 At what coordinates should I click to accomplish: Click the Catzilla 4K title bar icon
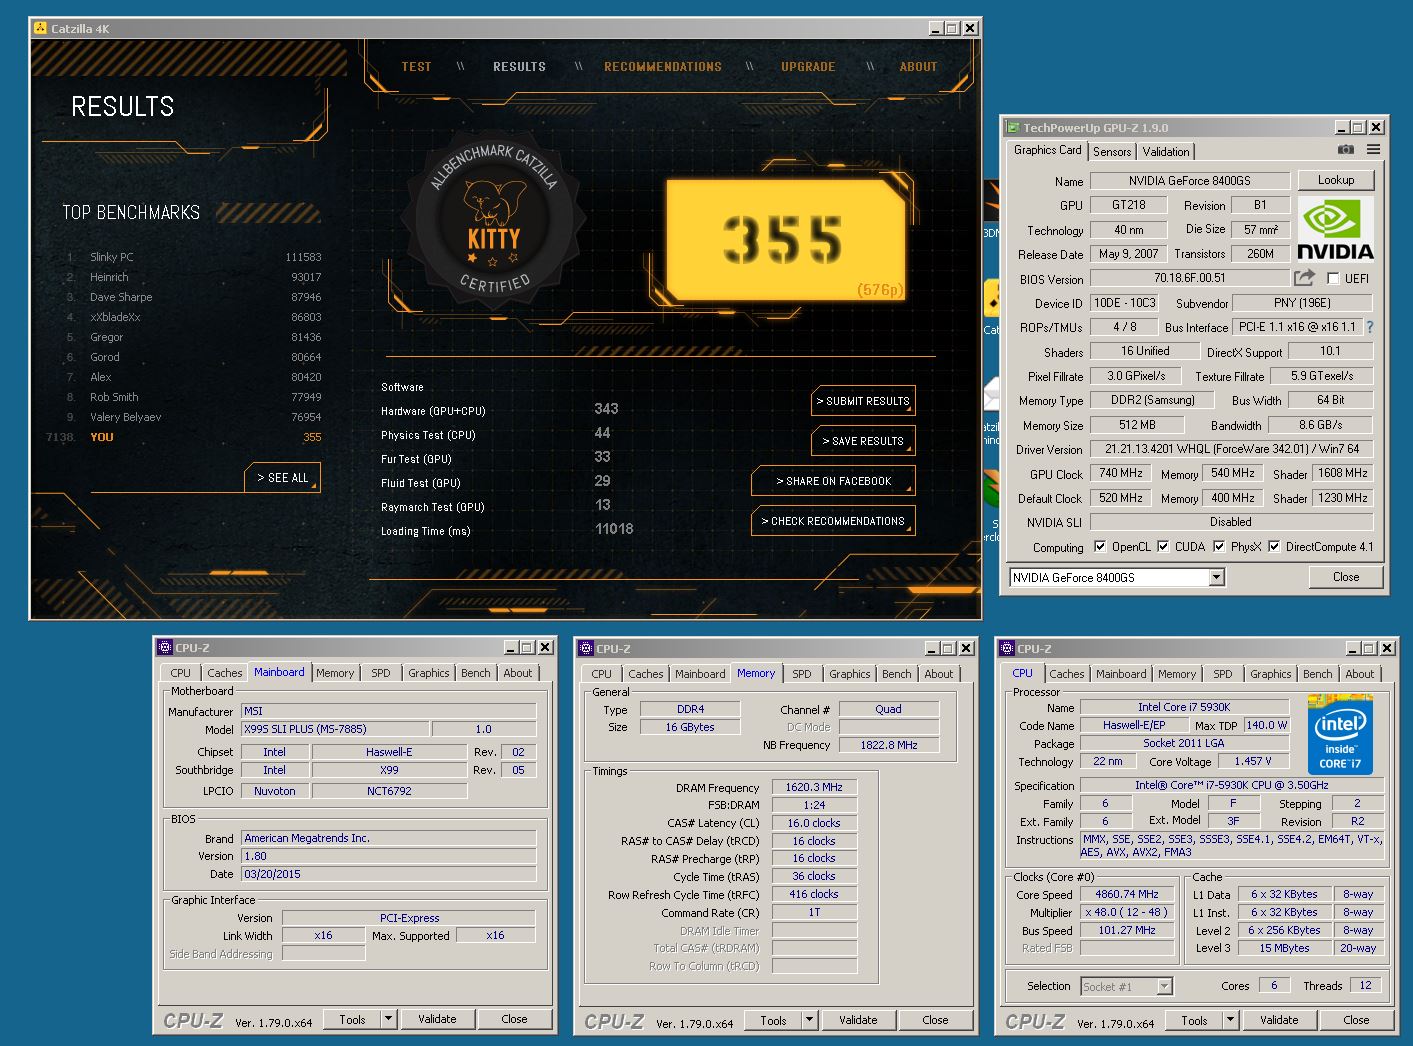coord(40,29)
